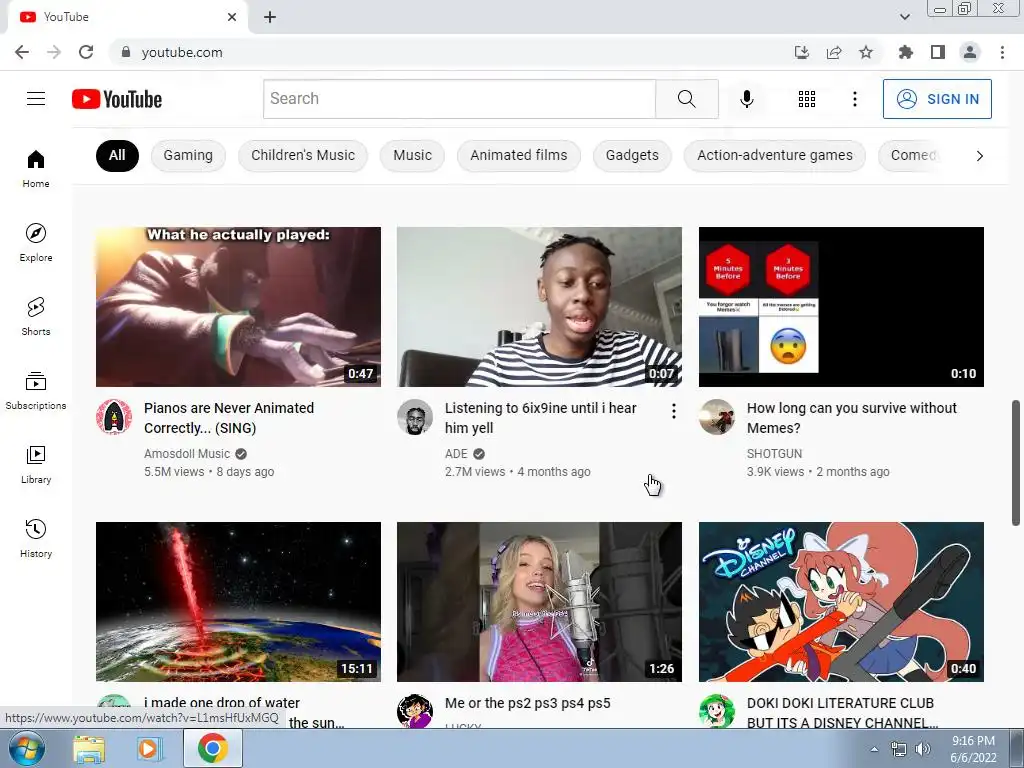The image size is (1024, 768).
Task: Open Listening to 6ix9ine video title
Action: tap(541, 418)
